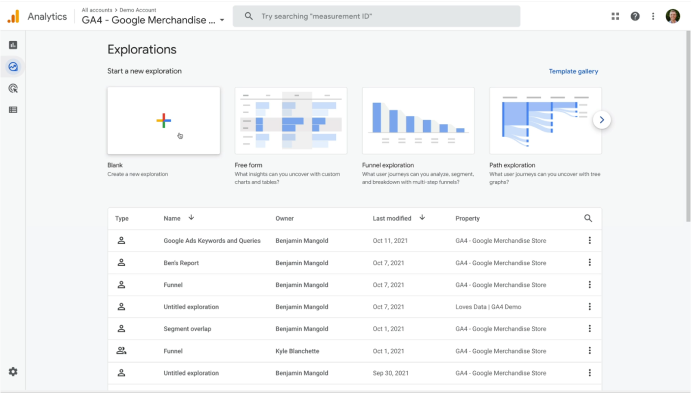This screenshot has width=691, height=393.
Task: Click the Type column header
Action: pos(122,219)
